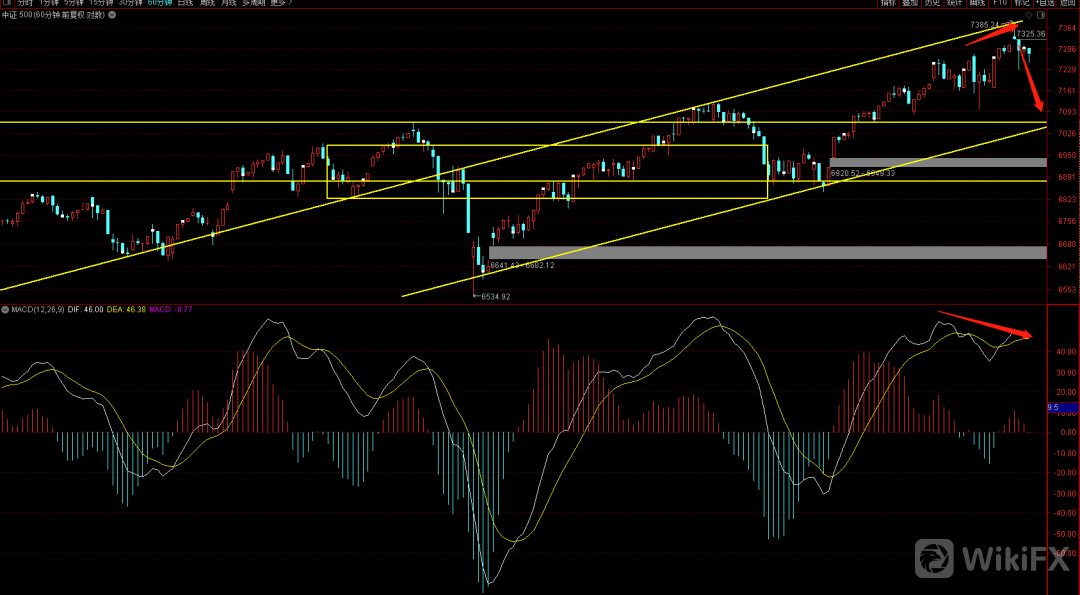This screenshot has width=1080, height=595.
Task: Click the 返回 back button
Action: [x=1068, y=3]
